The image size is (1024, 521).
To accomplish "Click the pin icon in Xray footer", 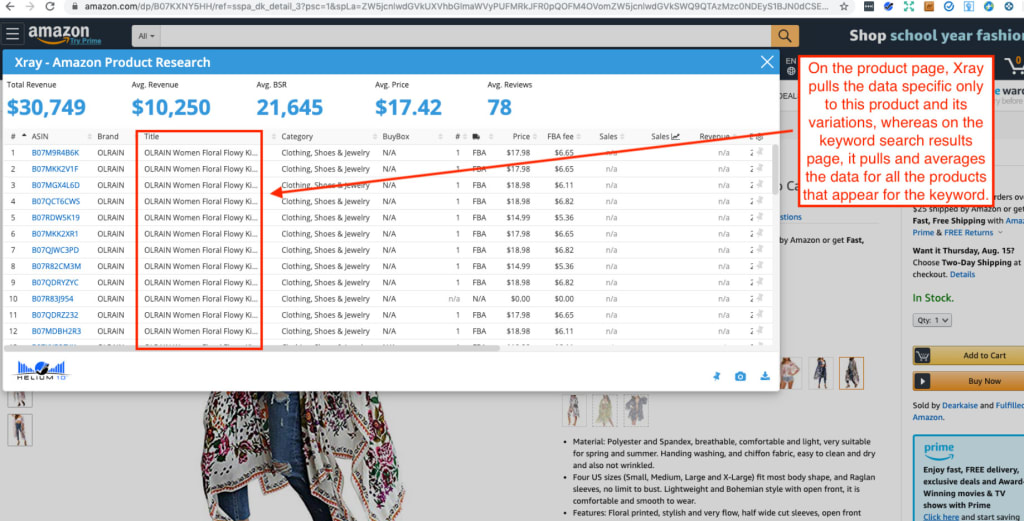I will coord(716,376).
